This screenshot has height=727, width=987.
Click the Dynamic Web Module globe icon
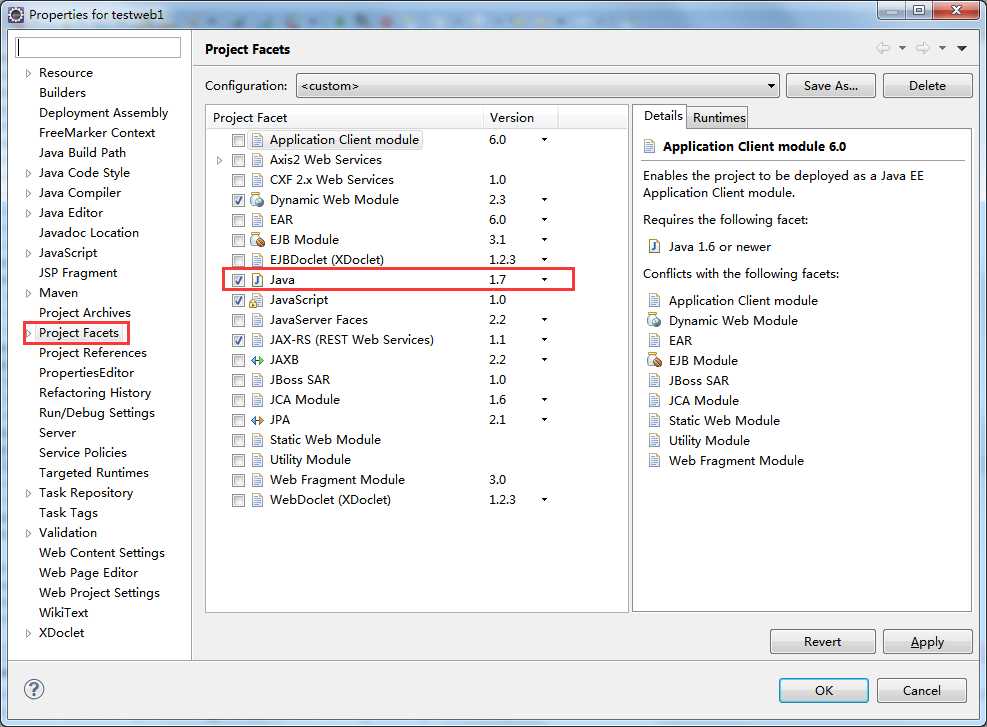coord(257,200)
